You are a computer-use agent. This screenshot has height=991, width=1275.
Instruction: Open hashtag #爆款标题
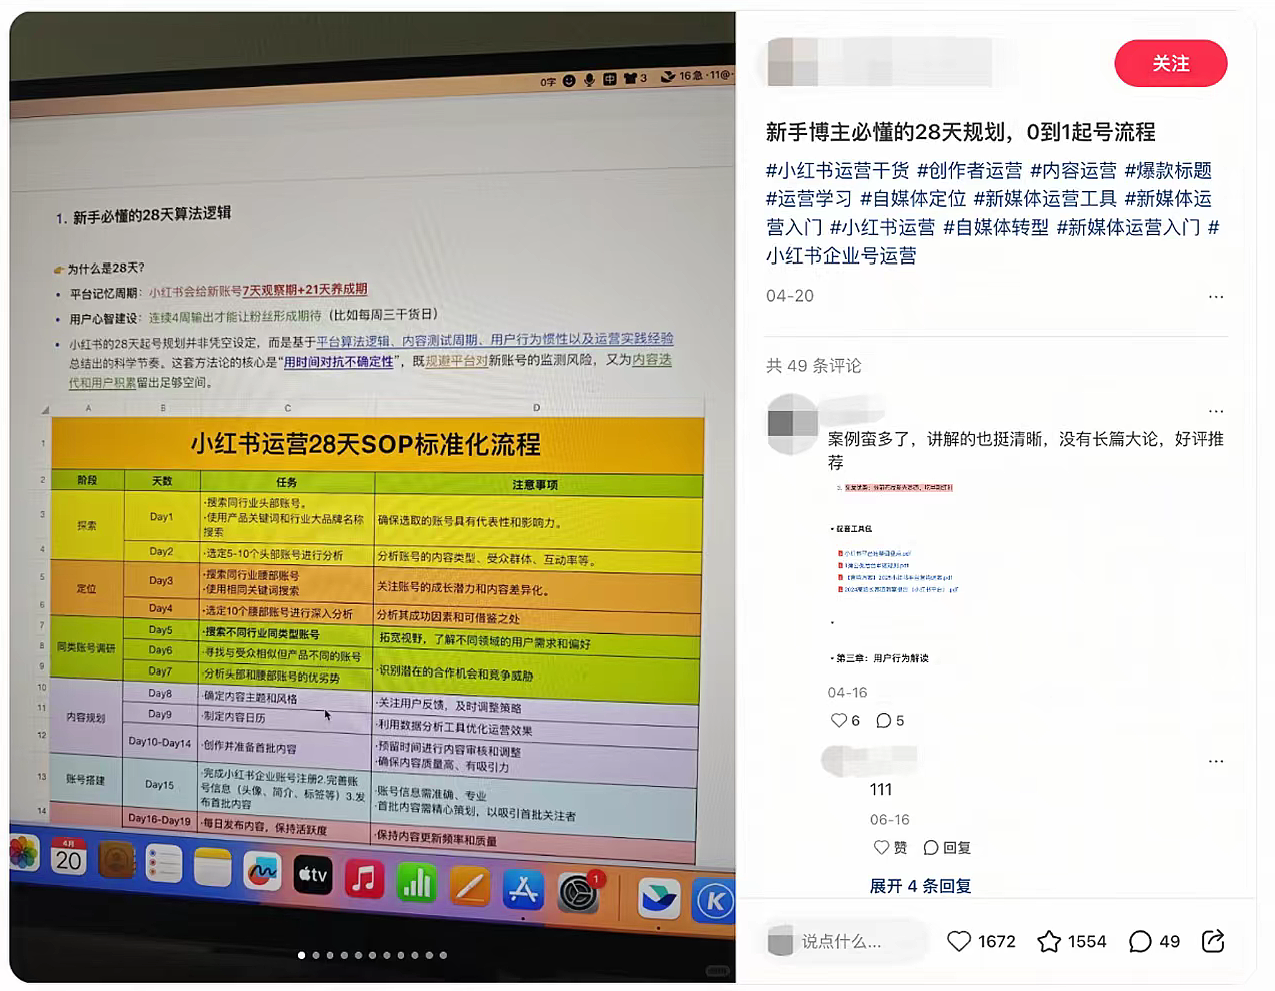1168,171
